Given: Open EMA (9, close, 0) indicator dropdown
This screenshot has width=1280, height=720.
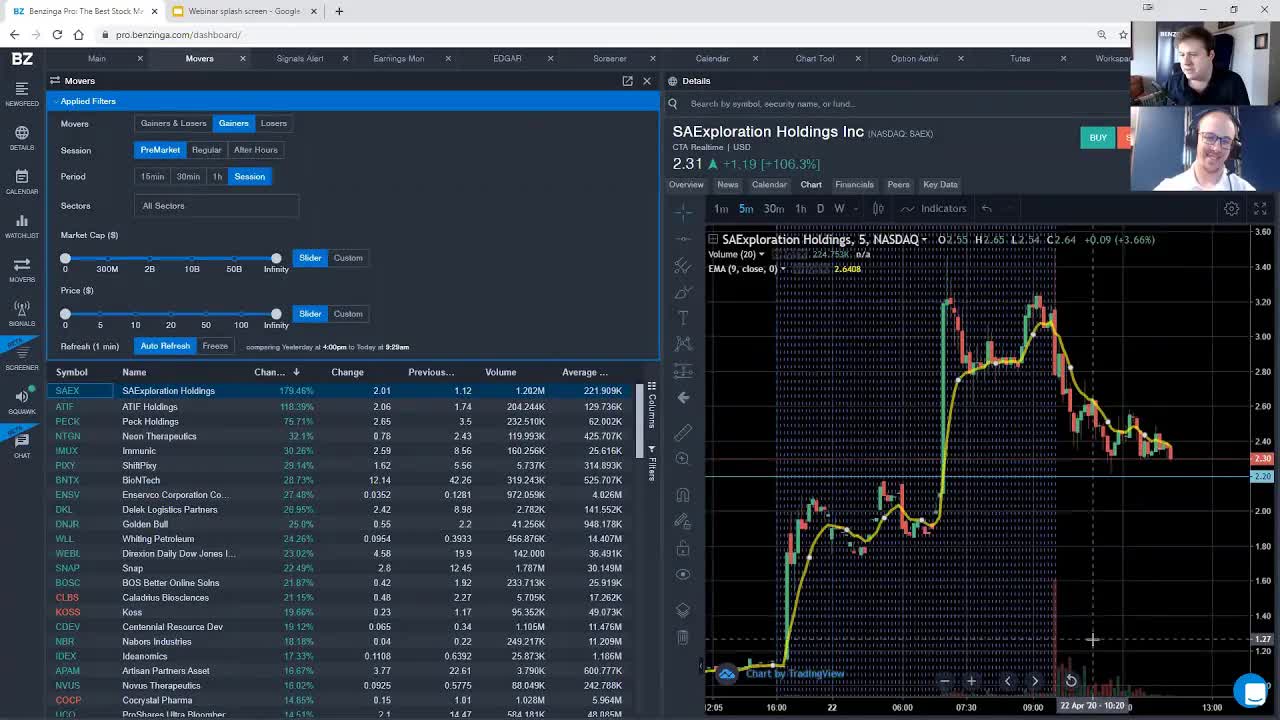Looking at the screenshot, I should pos(783,269).
